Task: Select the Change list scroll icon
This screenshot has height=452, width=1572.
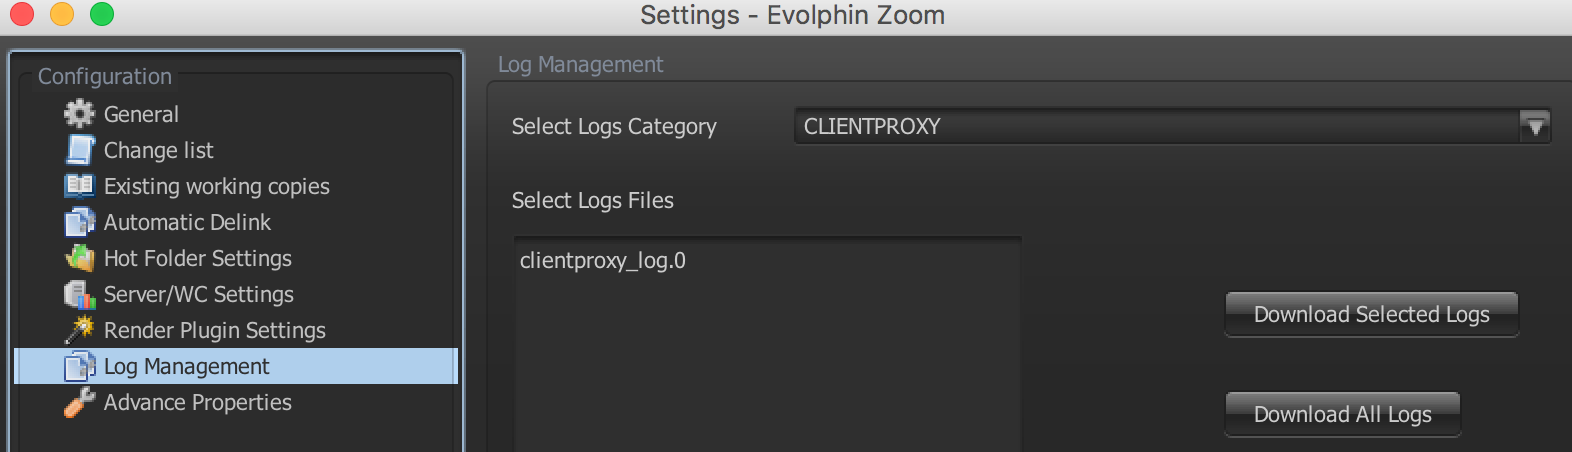Action: (x=79, y=150)
